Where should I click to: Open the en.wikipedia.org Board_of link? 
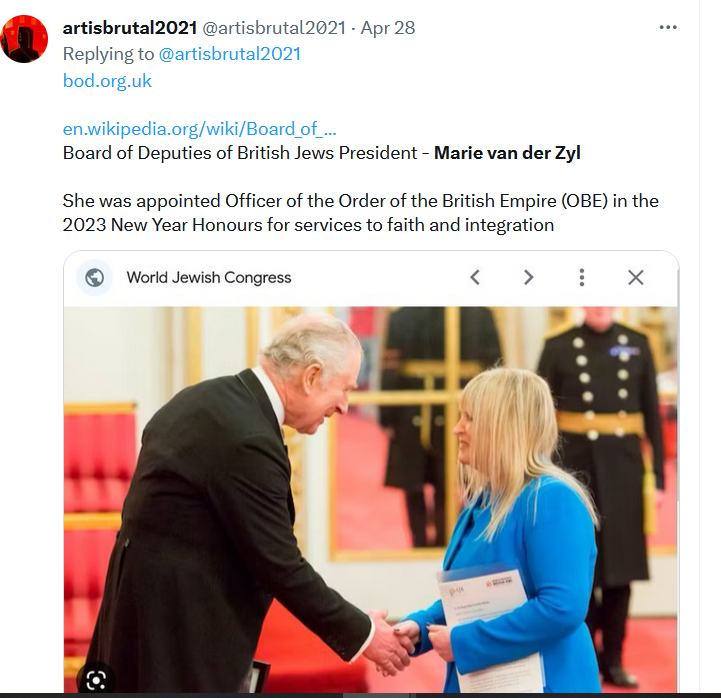[x=200, y=129]
